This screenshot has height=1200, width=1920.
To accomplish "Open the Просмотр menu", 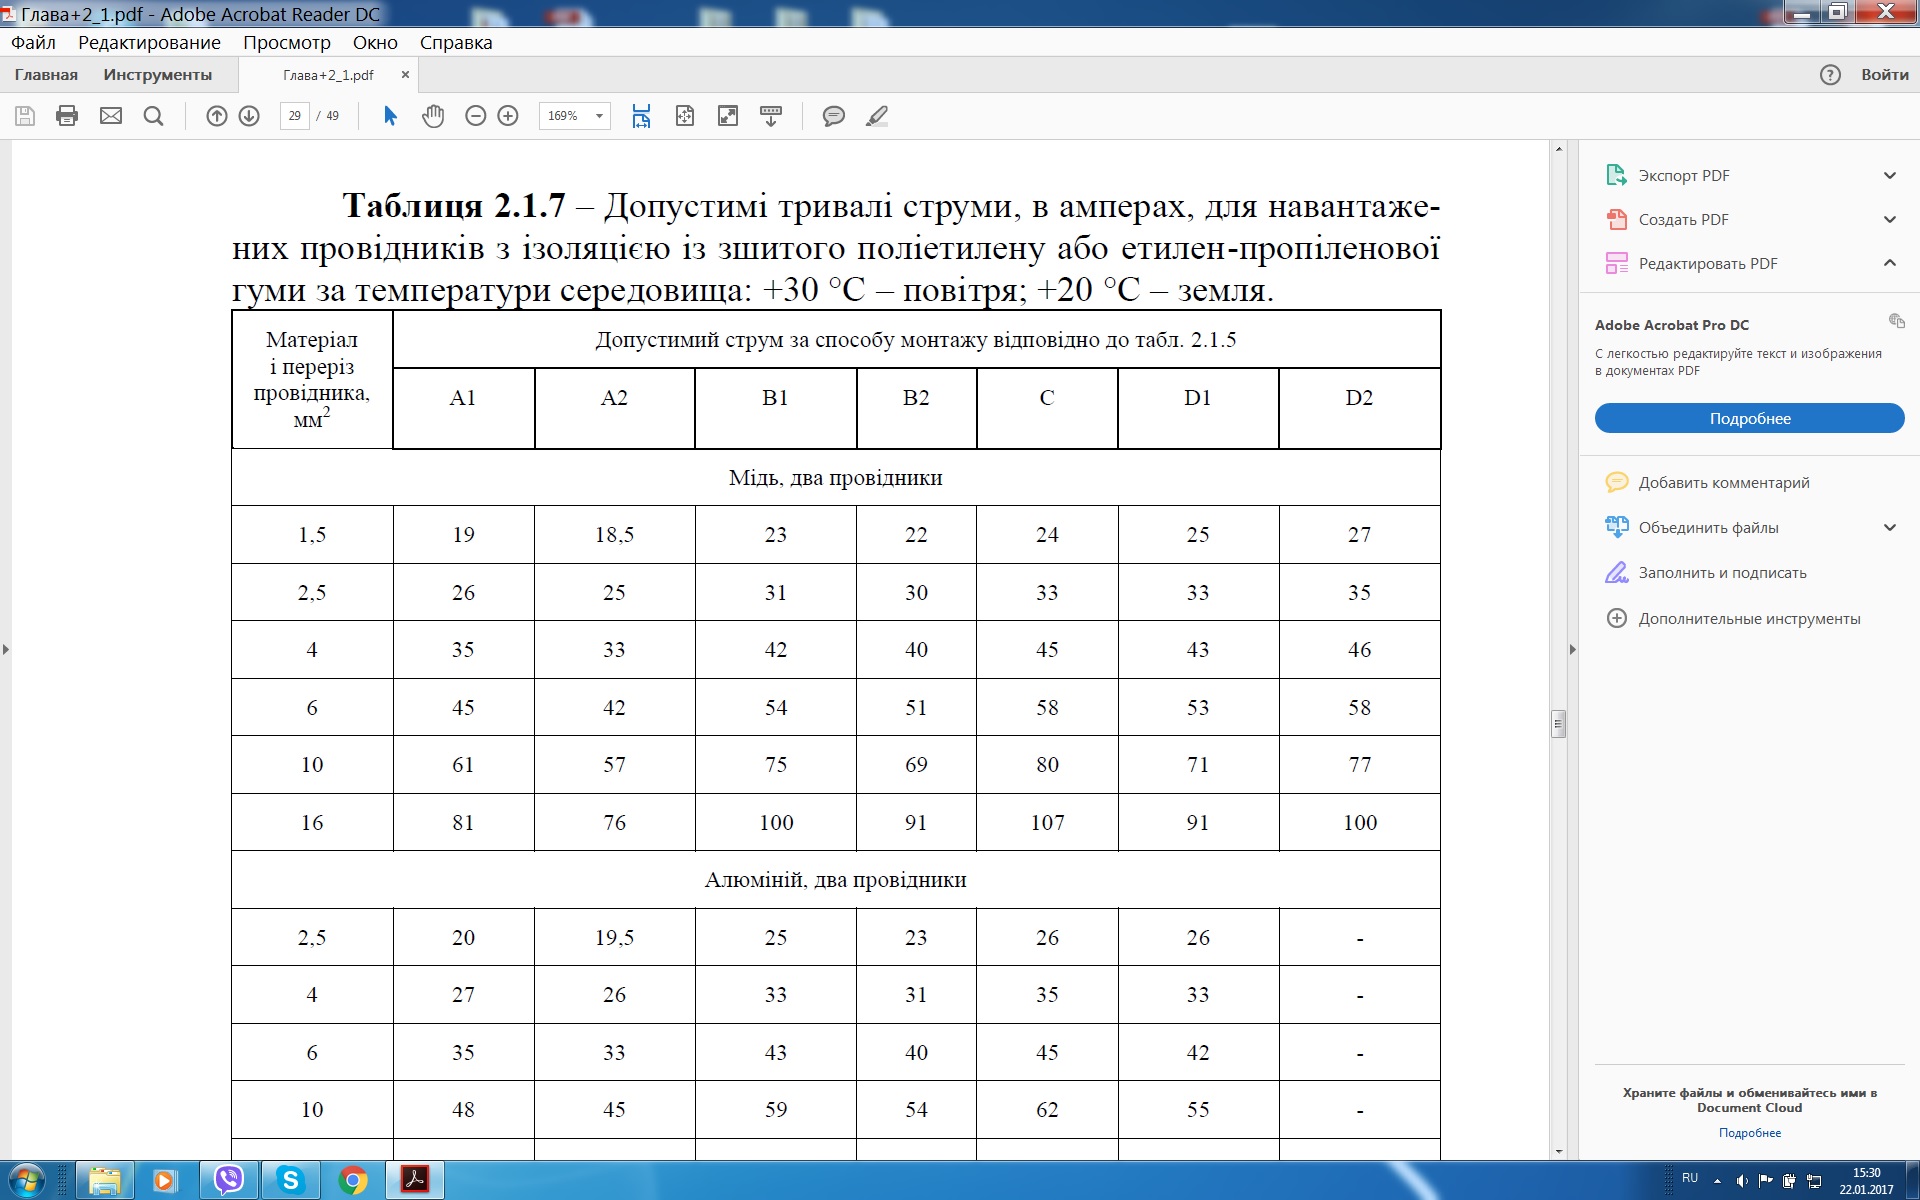I will pos(286,43).
